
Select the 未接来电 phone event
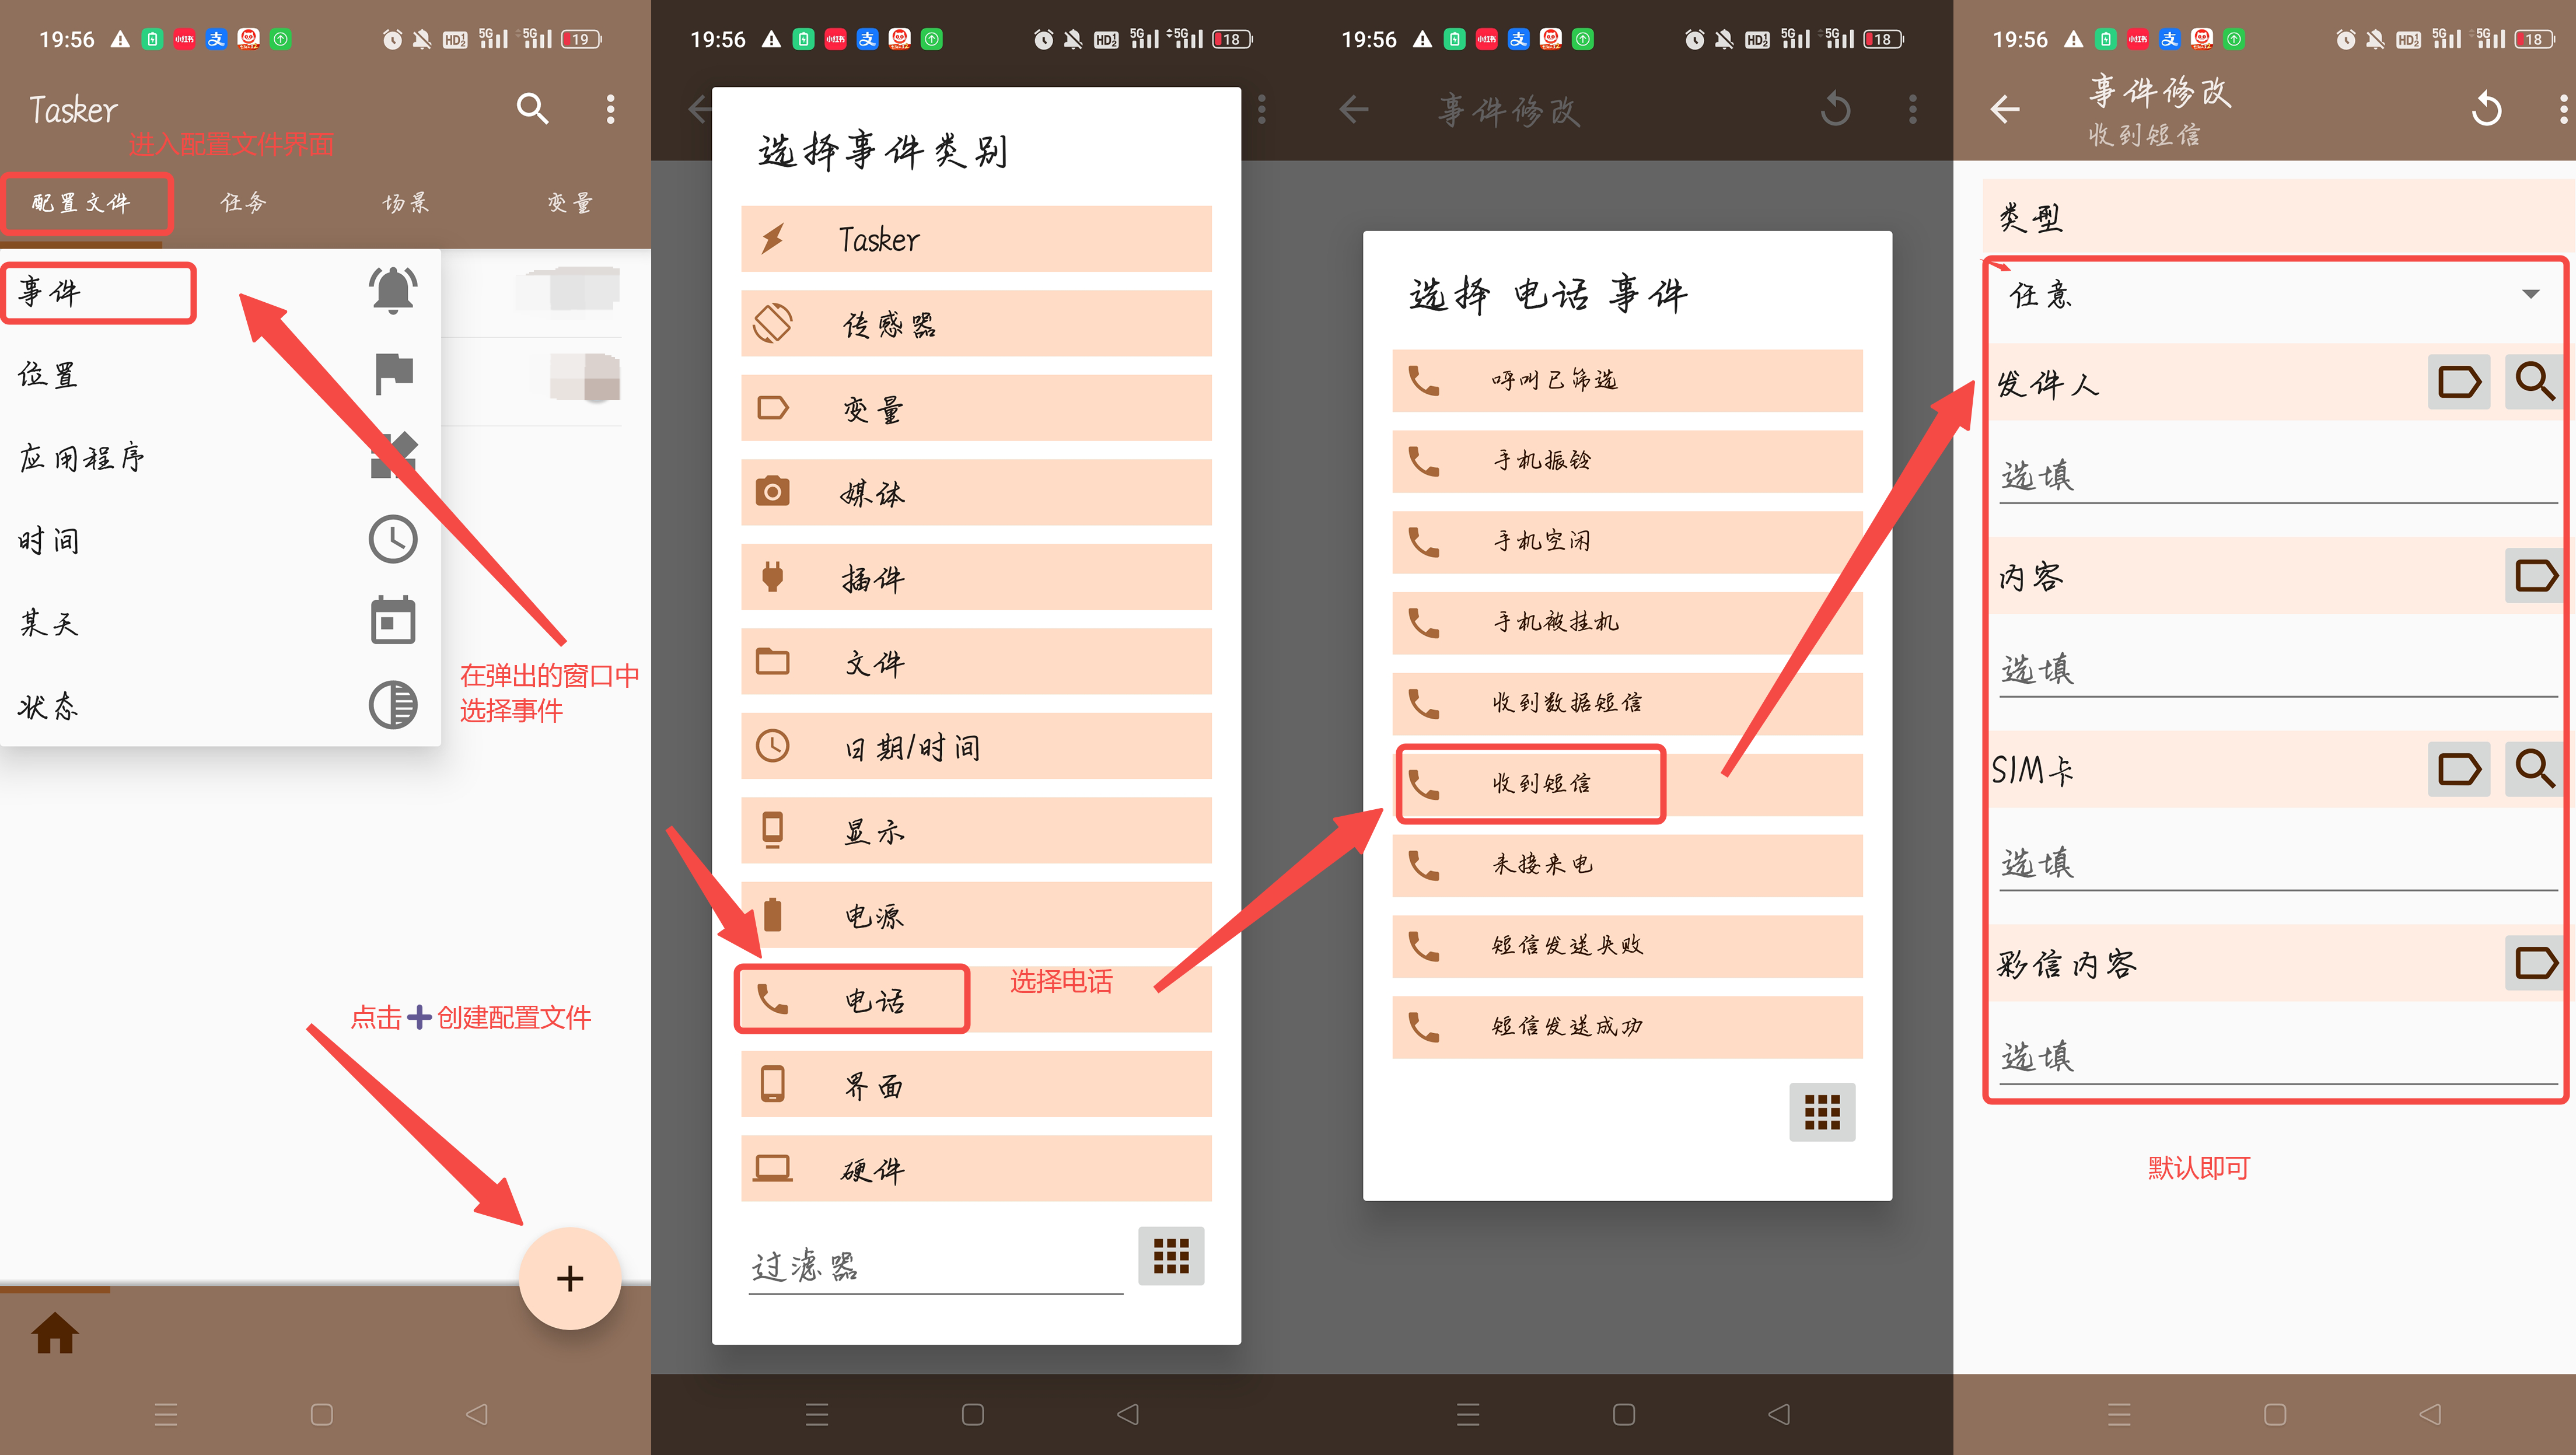click(x=1627, y=865)
